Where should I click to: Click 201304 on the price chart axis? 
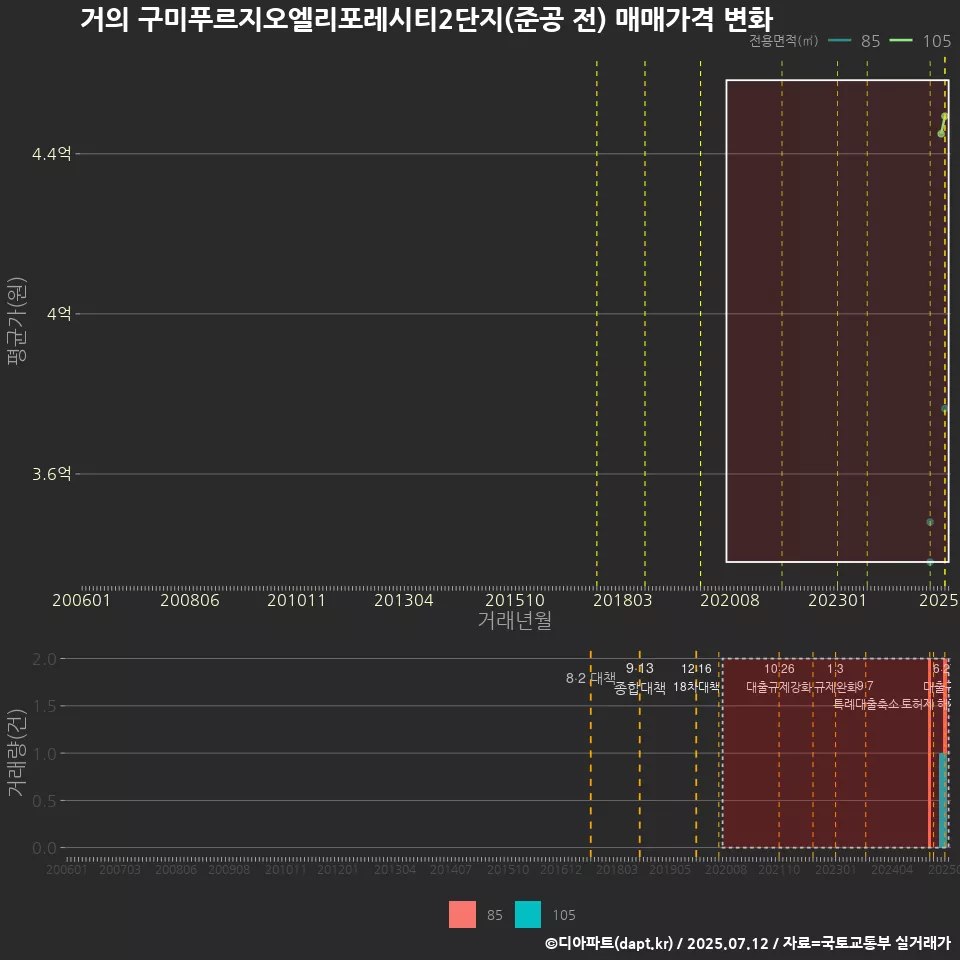tap(404, 600)
